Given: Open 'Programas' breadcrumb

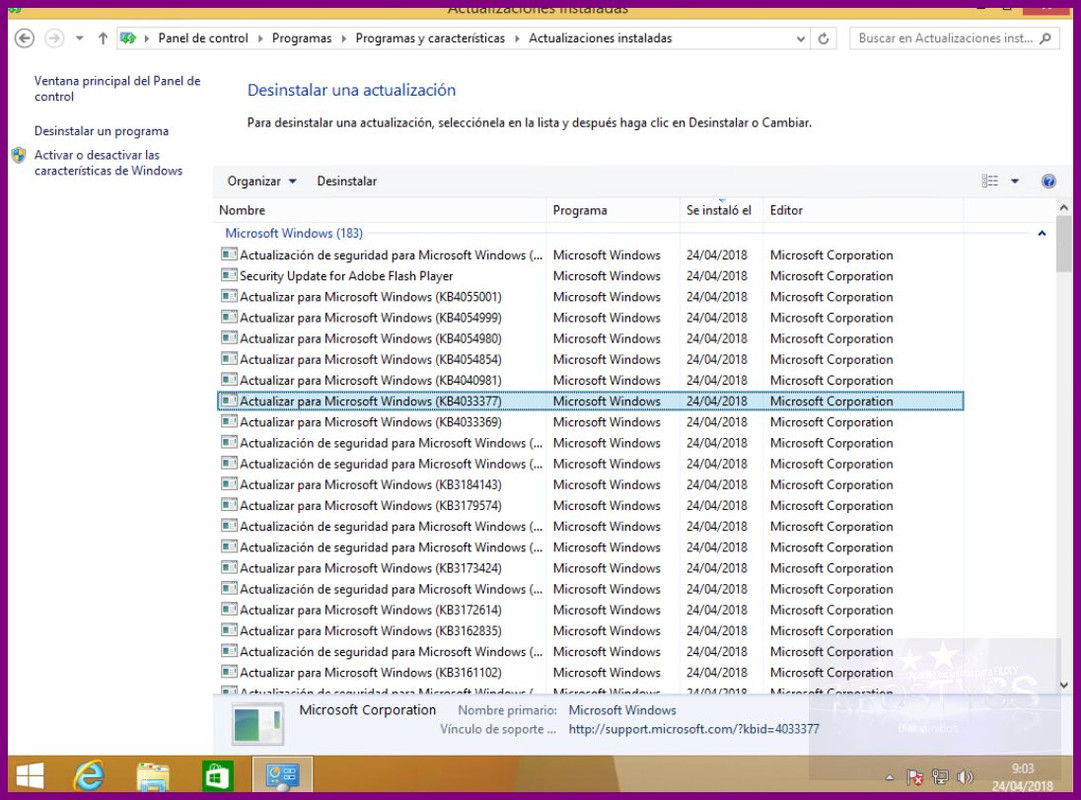Looking at the screenshot, I should tap(301, 39).
